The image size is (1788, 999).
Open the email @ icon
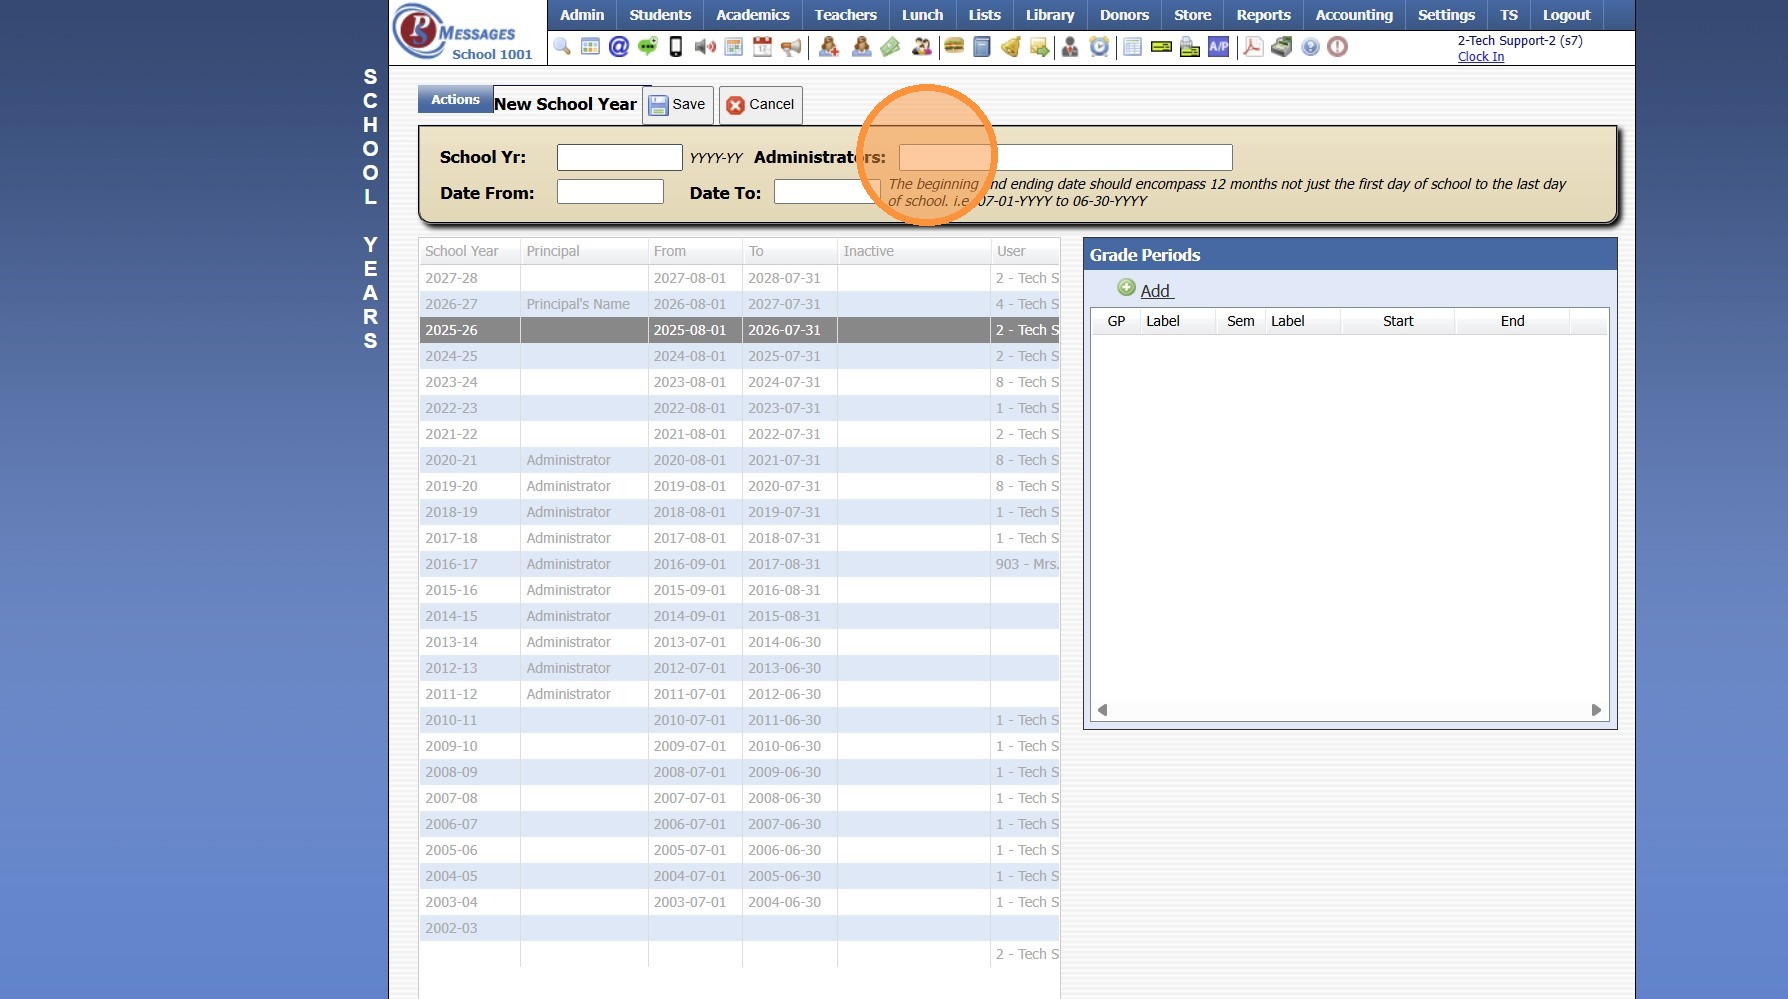tap(619, 47)
